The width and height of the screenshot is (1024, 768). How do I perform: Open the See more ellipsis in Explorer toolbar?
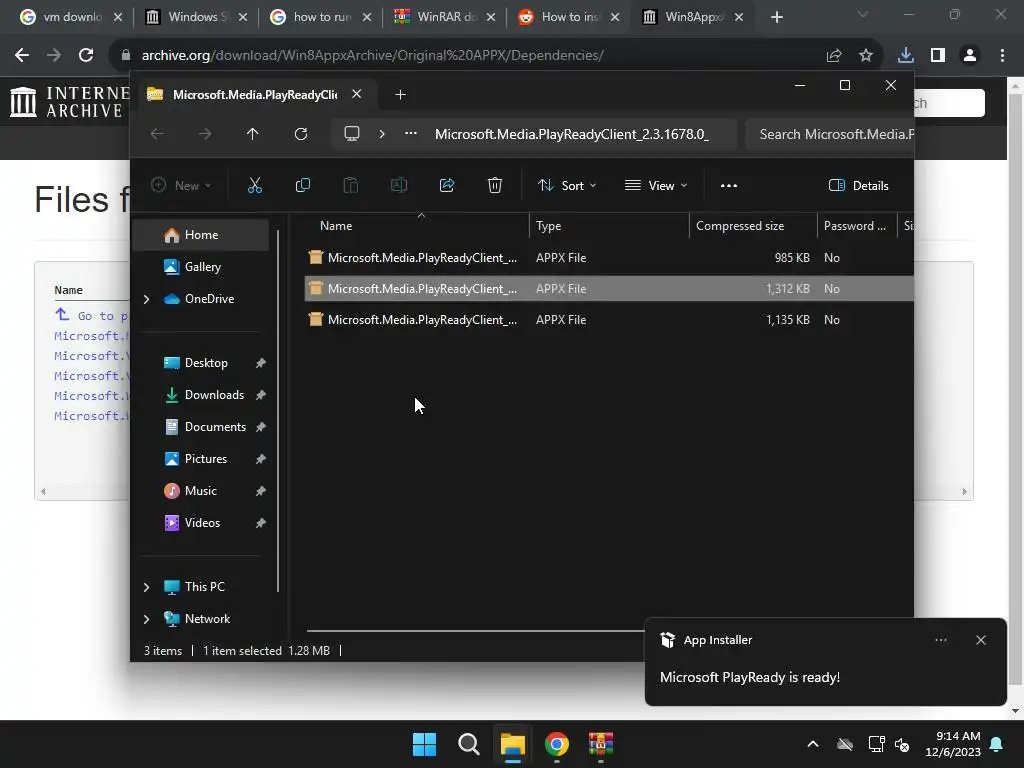tap(729, 185)
